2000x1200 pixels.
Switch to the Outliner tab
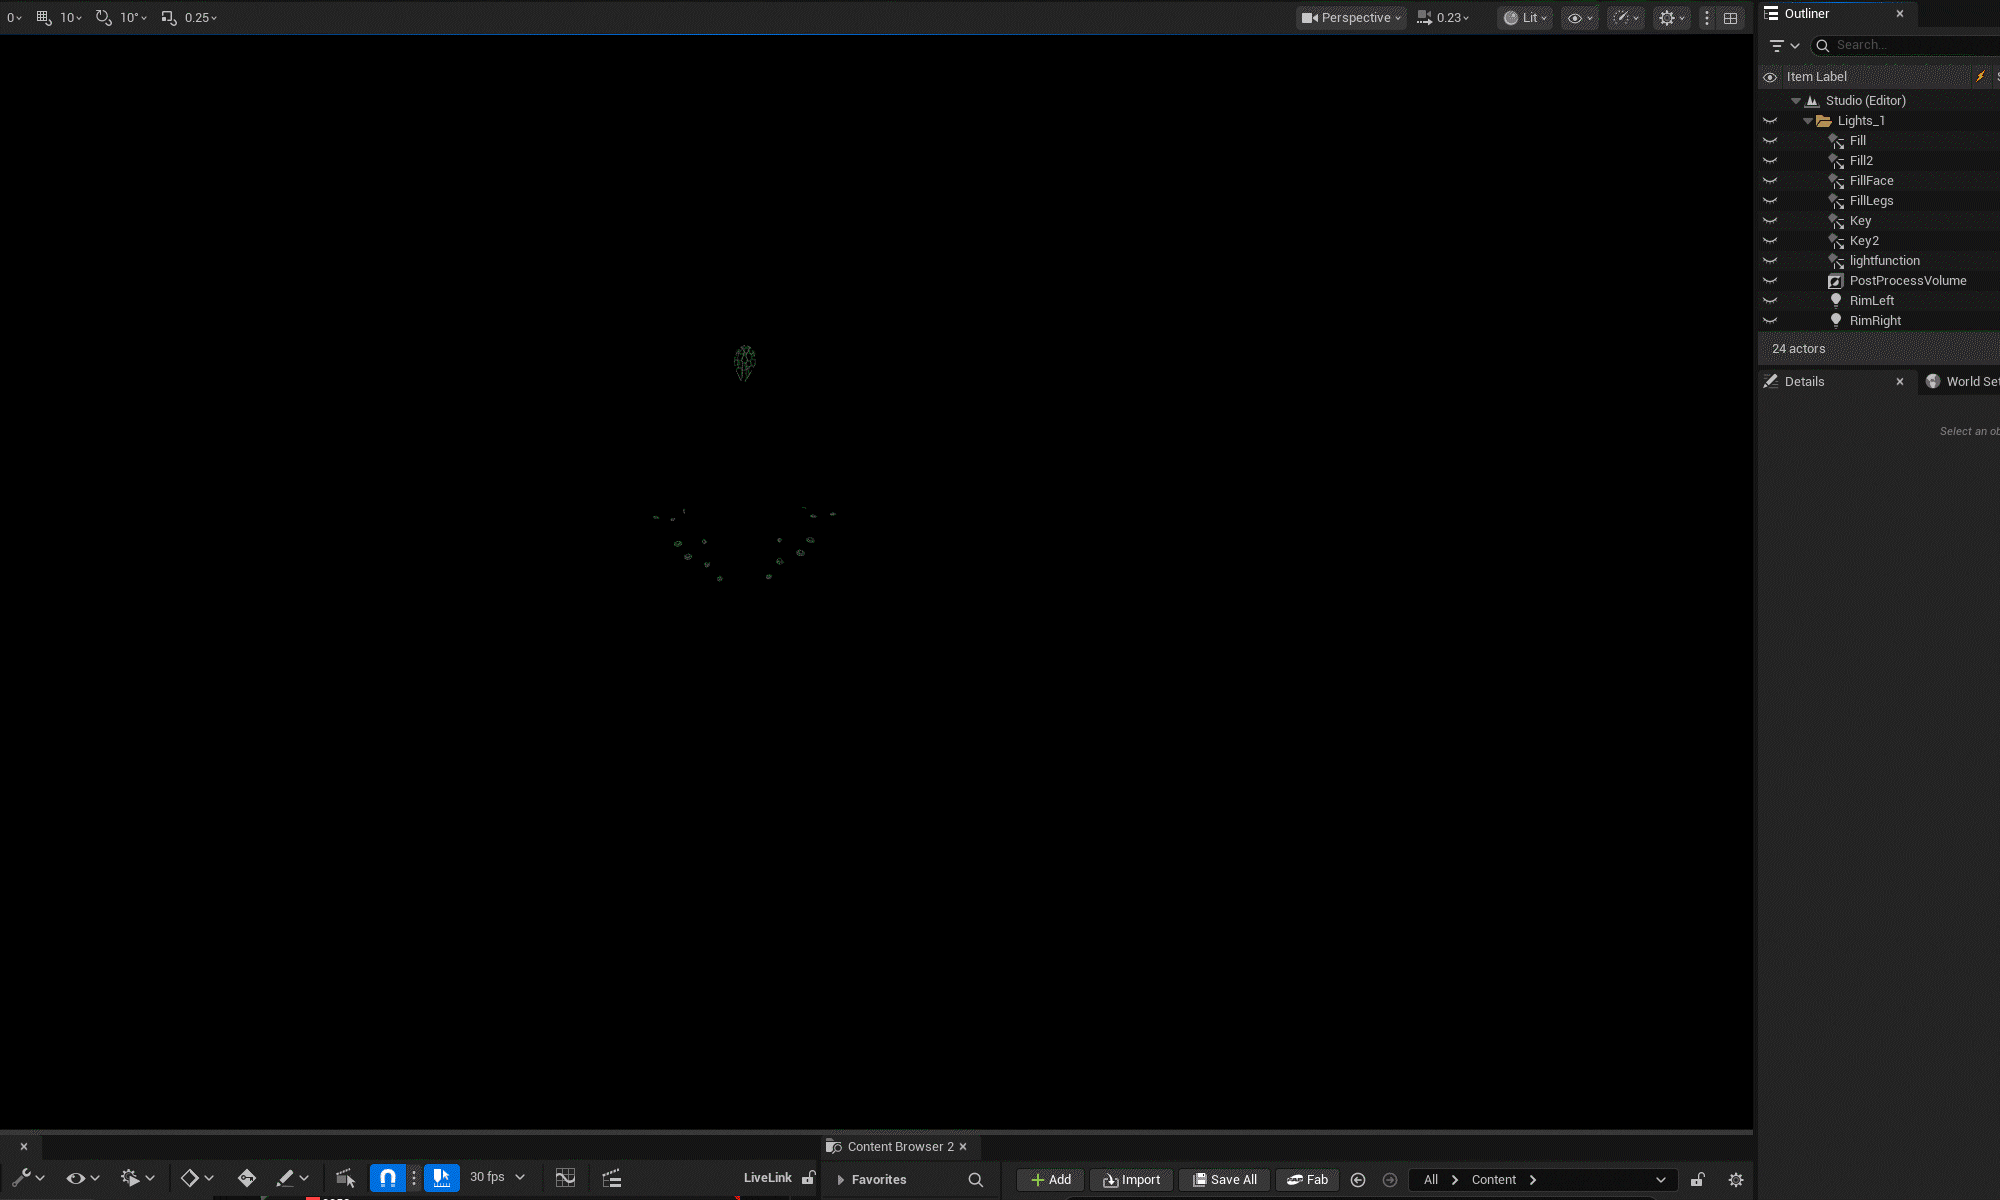click(1807, 14)
